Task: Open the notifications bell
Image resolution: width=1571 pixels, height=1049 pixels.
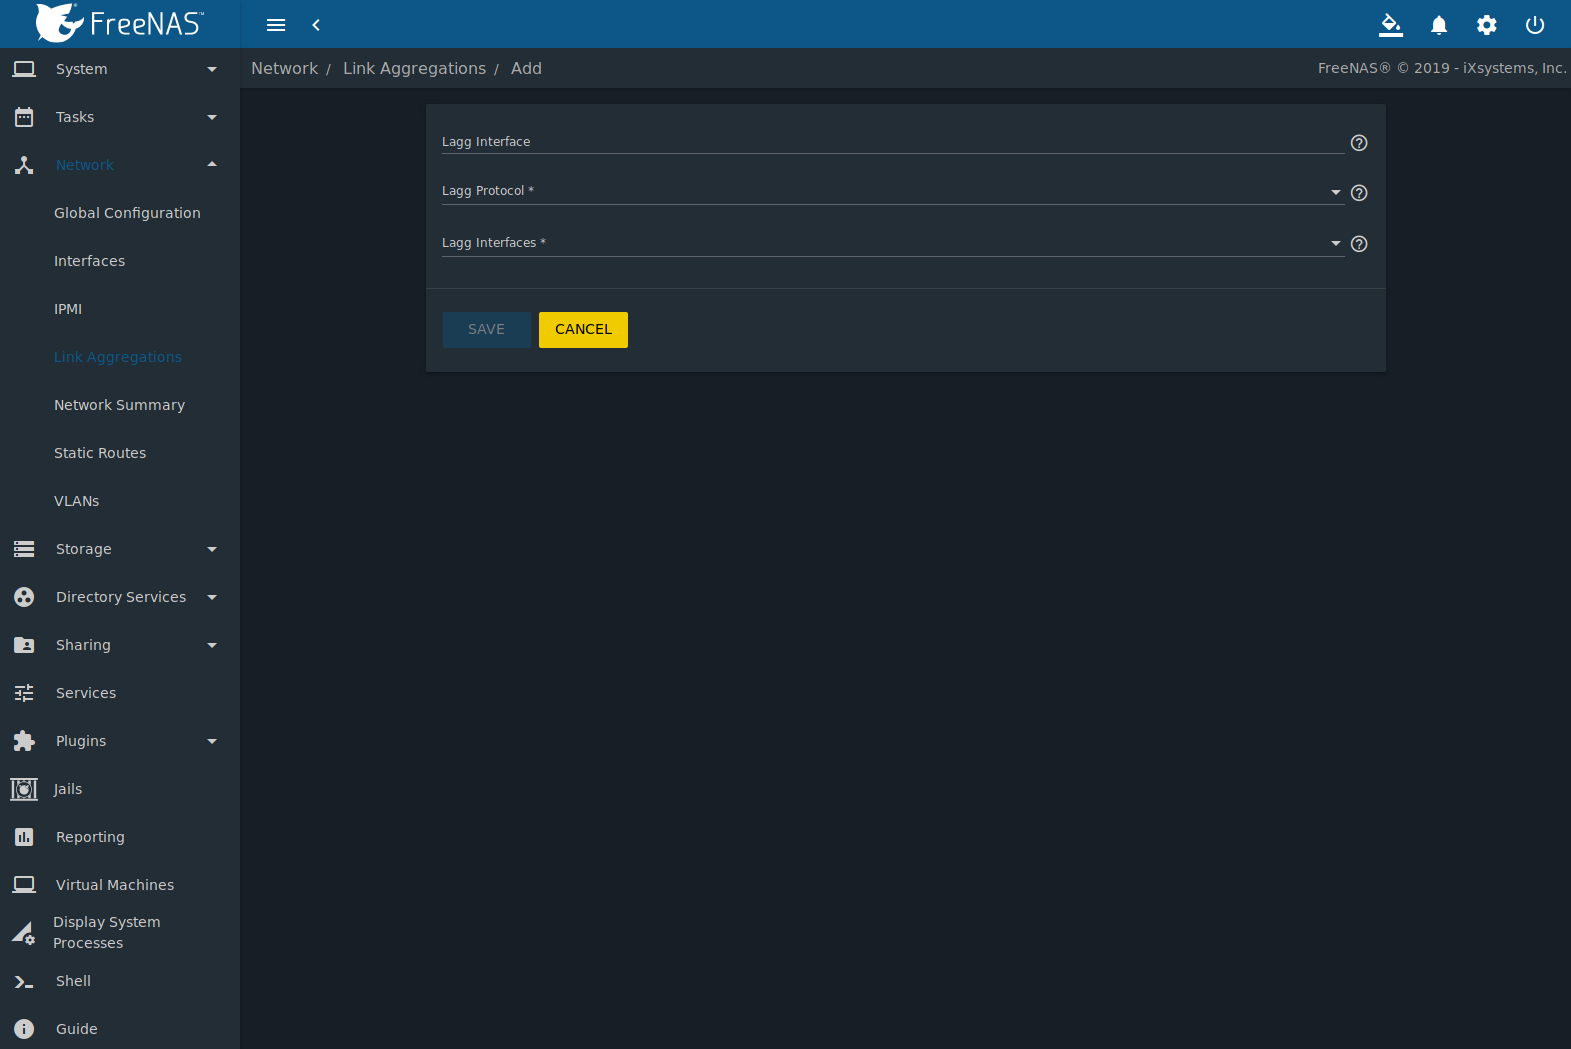Action: [1439, 25]
